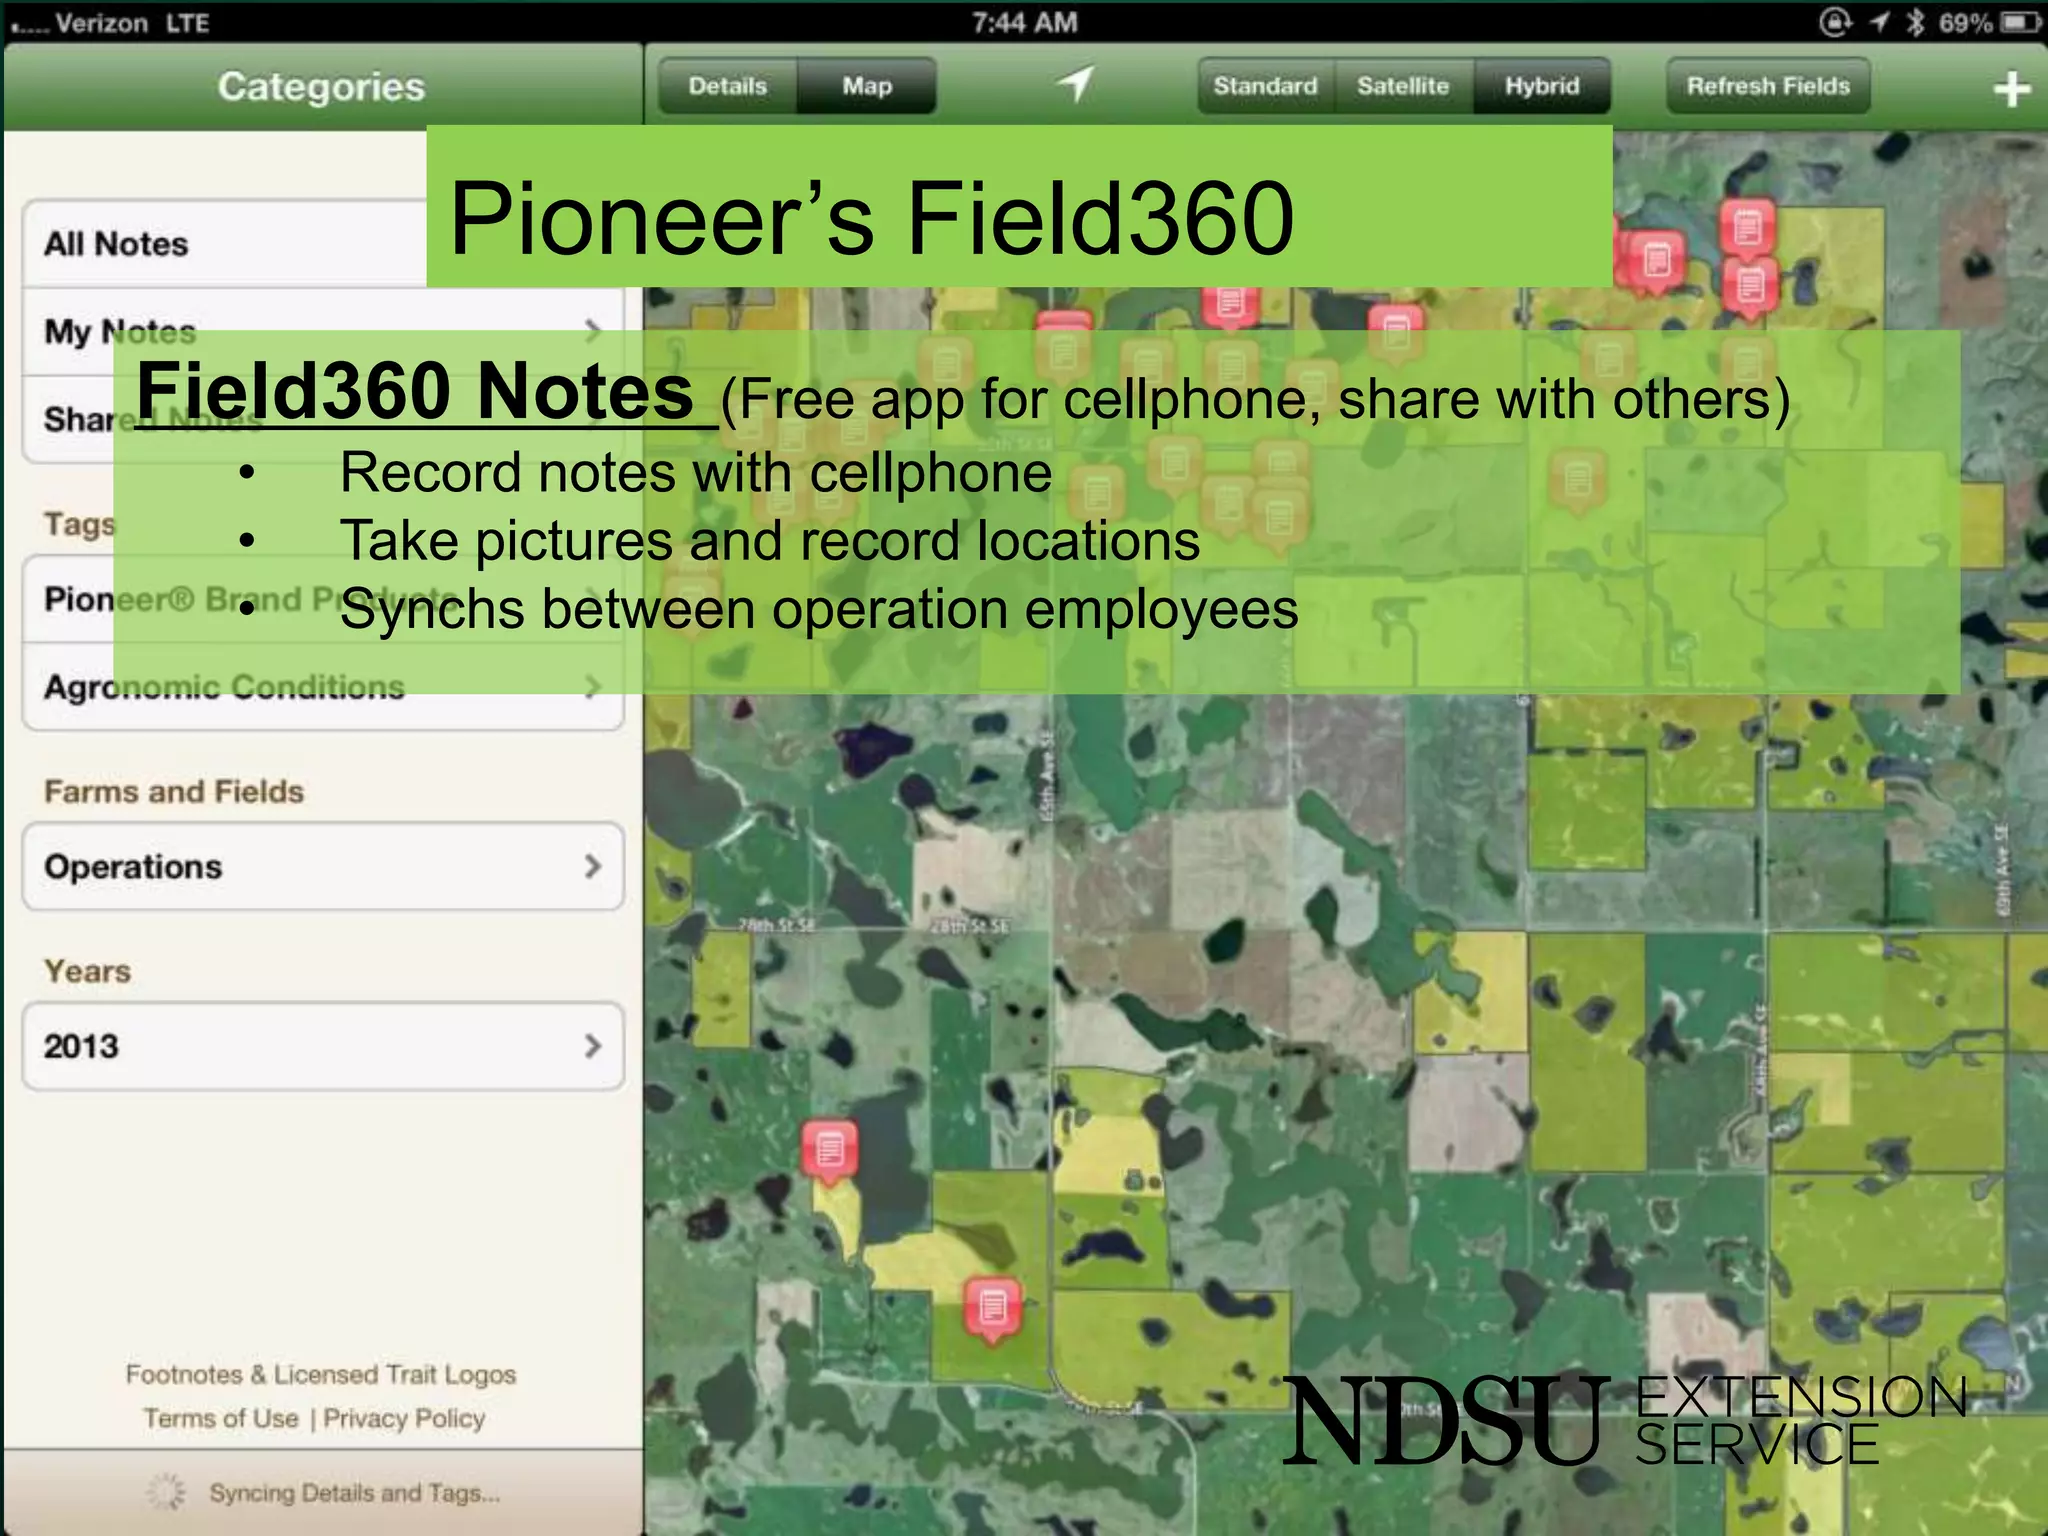
Task: Tap the 7:44 AM clock
Action: tap(1024, 22)
